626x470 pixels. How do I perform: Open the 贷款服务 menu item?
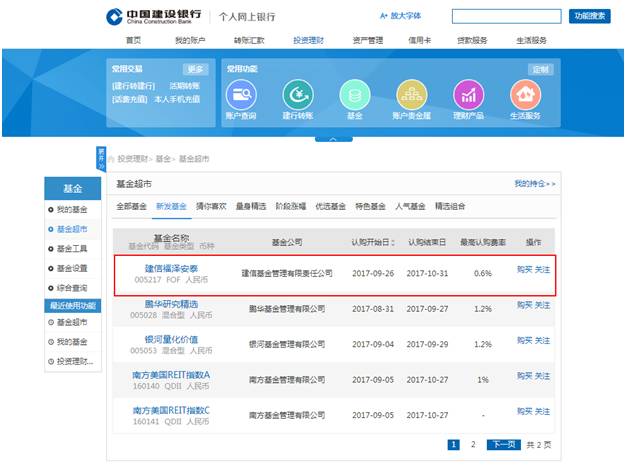(472, 40)
